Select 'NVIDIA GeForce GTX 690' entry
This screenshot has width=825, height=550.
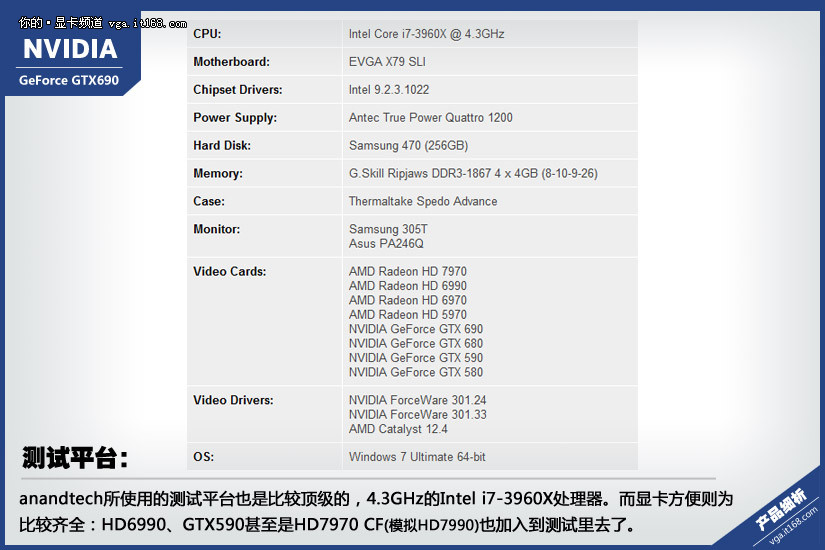click(x=416, y=329)
